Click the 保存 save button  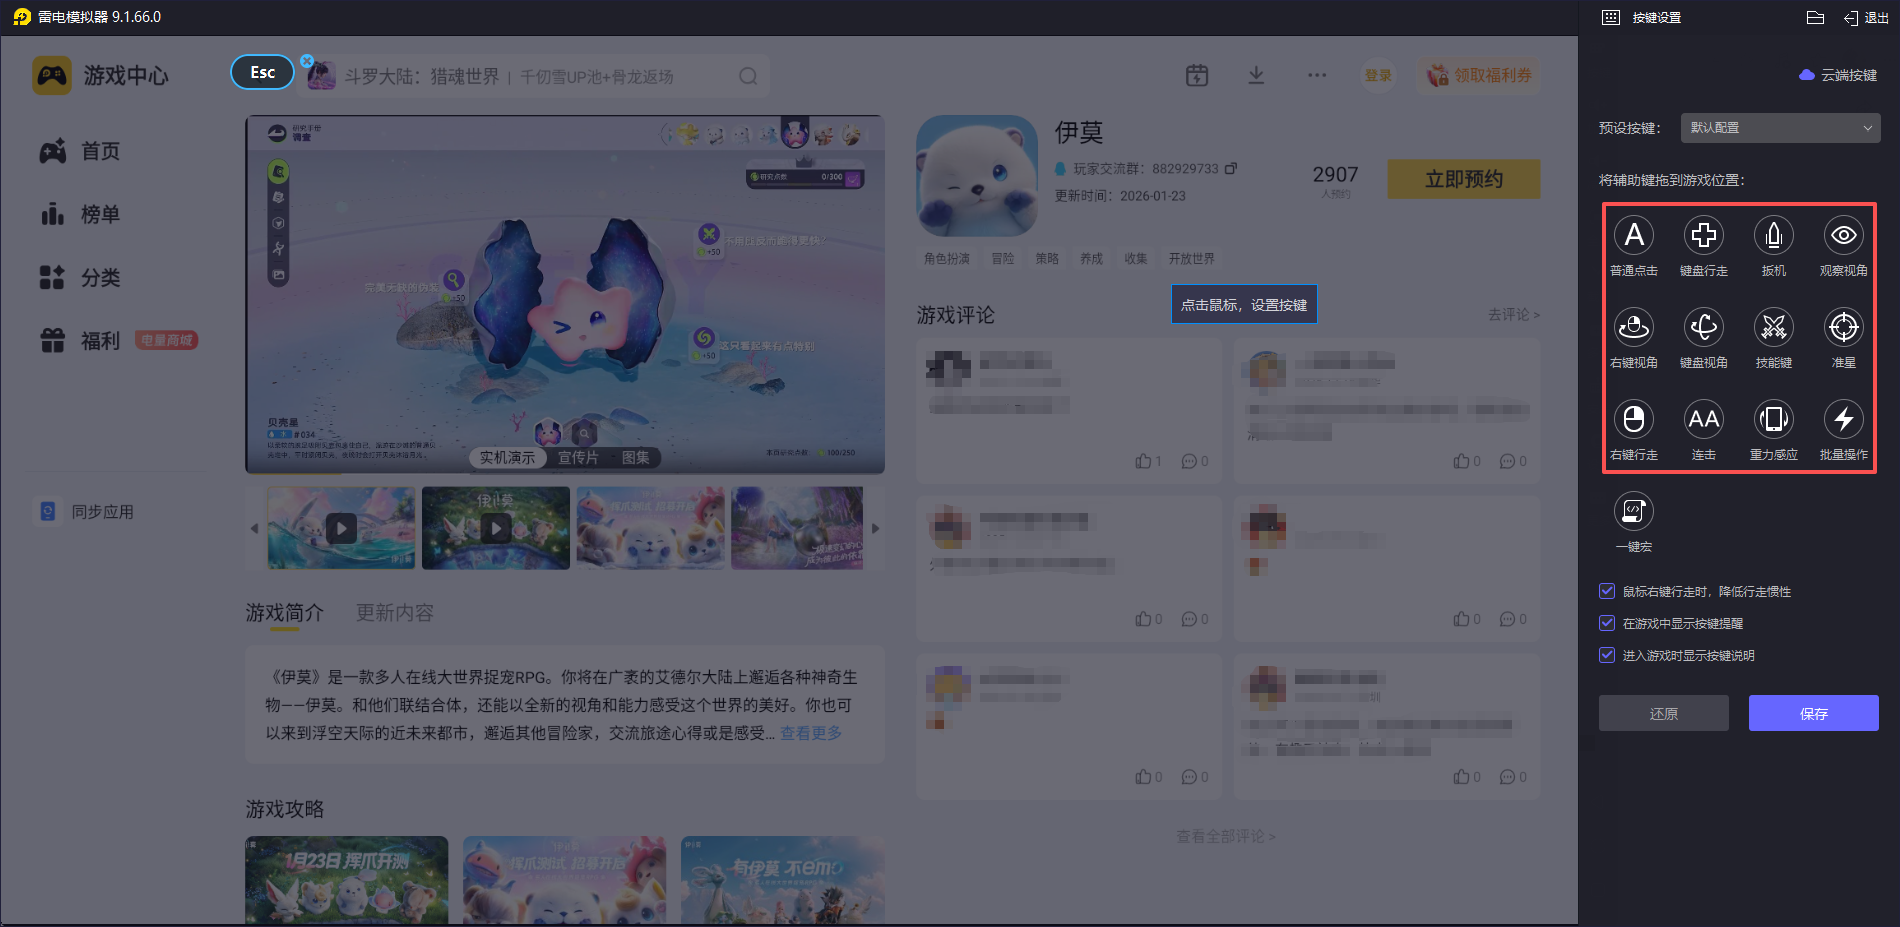pyautogui.click(x=1814, y=713)
